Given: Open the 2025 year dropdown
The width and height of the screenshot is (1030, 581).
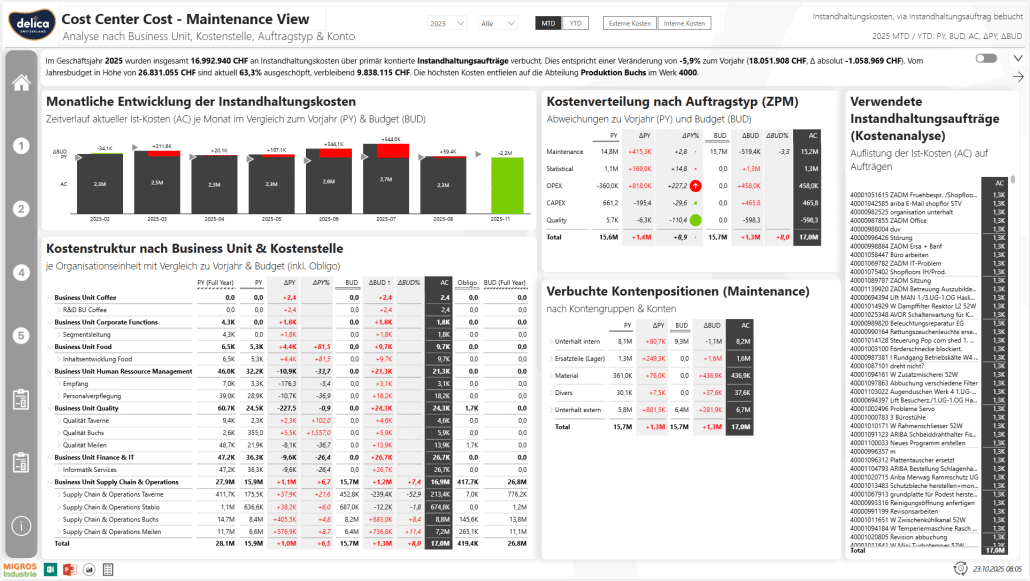Looking at the screenshot, I should coord(446,23).
